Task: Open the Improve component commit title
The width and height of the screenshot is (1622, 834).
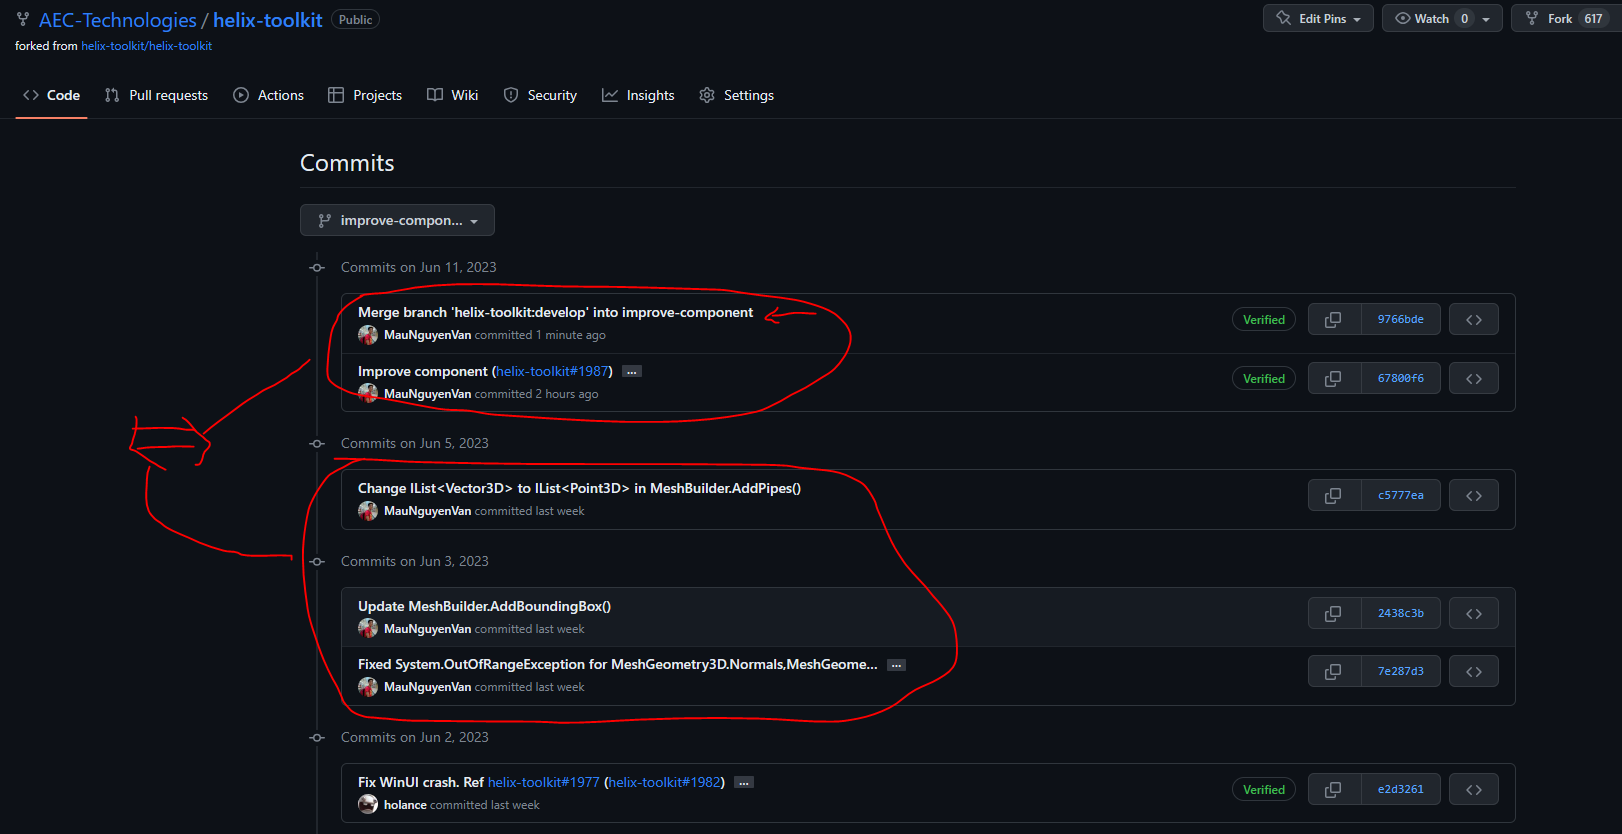Action: [423, 371]
